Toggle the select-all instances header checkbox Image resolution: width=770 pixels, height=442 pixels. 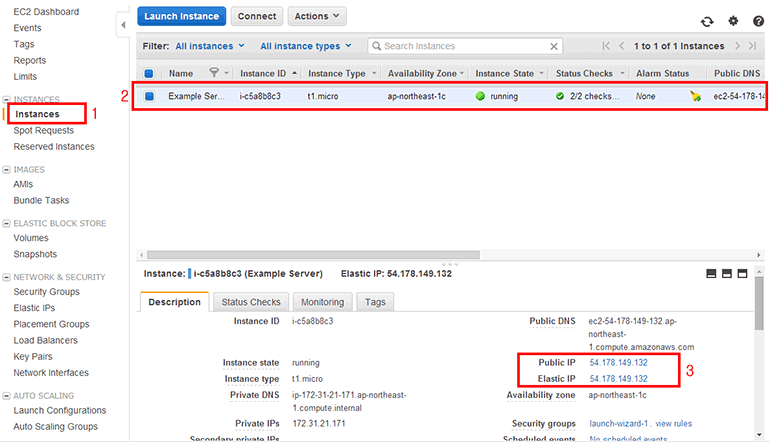149,73
